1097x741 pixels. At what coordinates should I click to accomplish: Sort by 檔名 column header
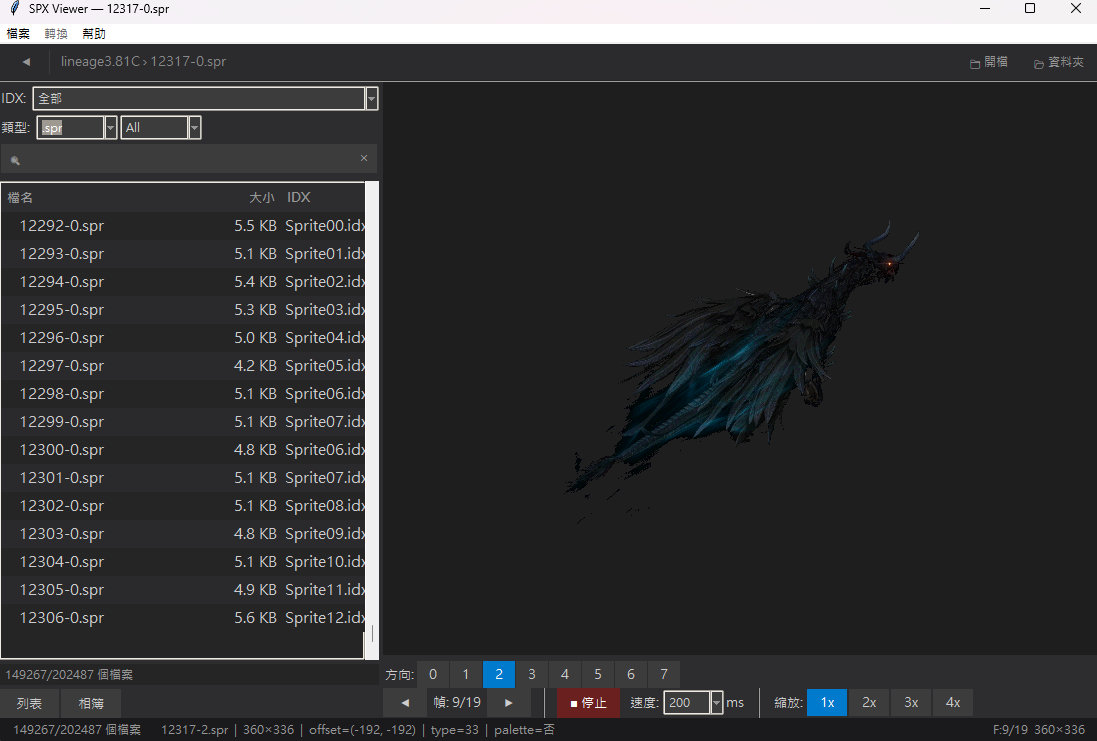coord(20,198)
